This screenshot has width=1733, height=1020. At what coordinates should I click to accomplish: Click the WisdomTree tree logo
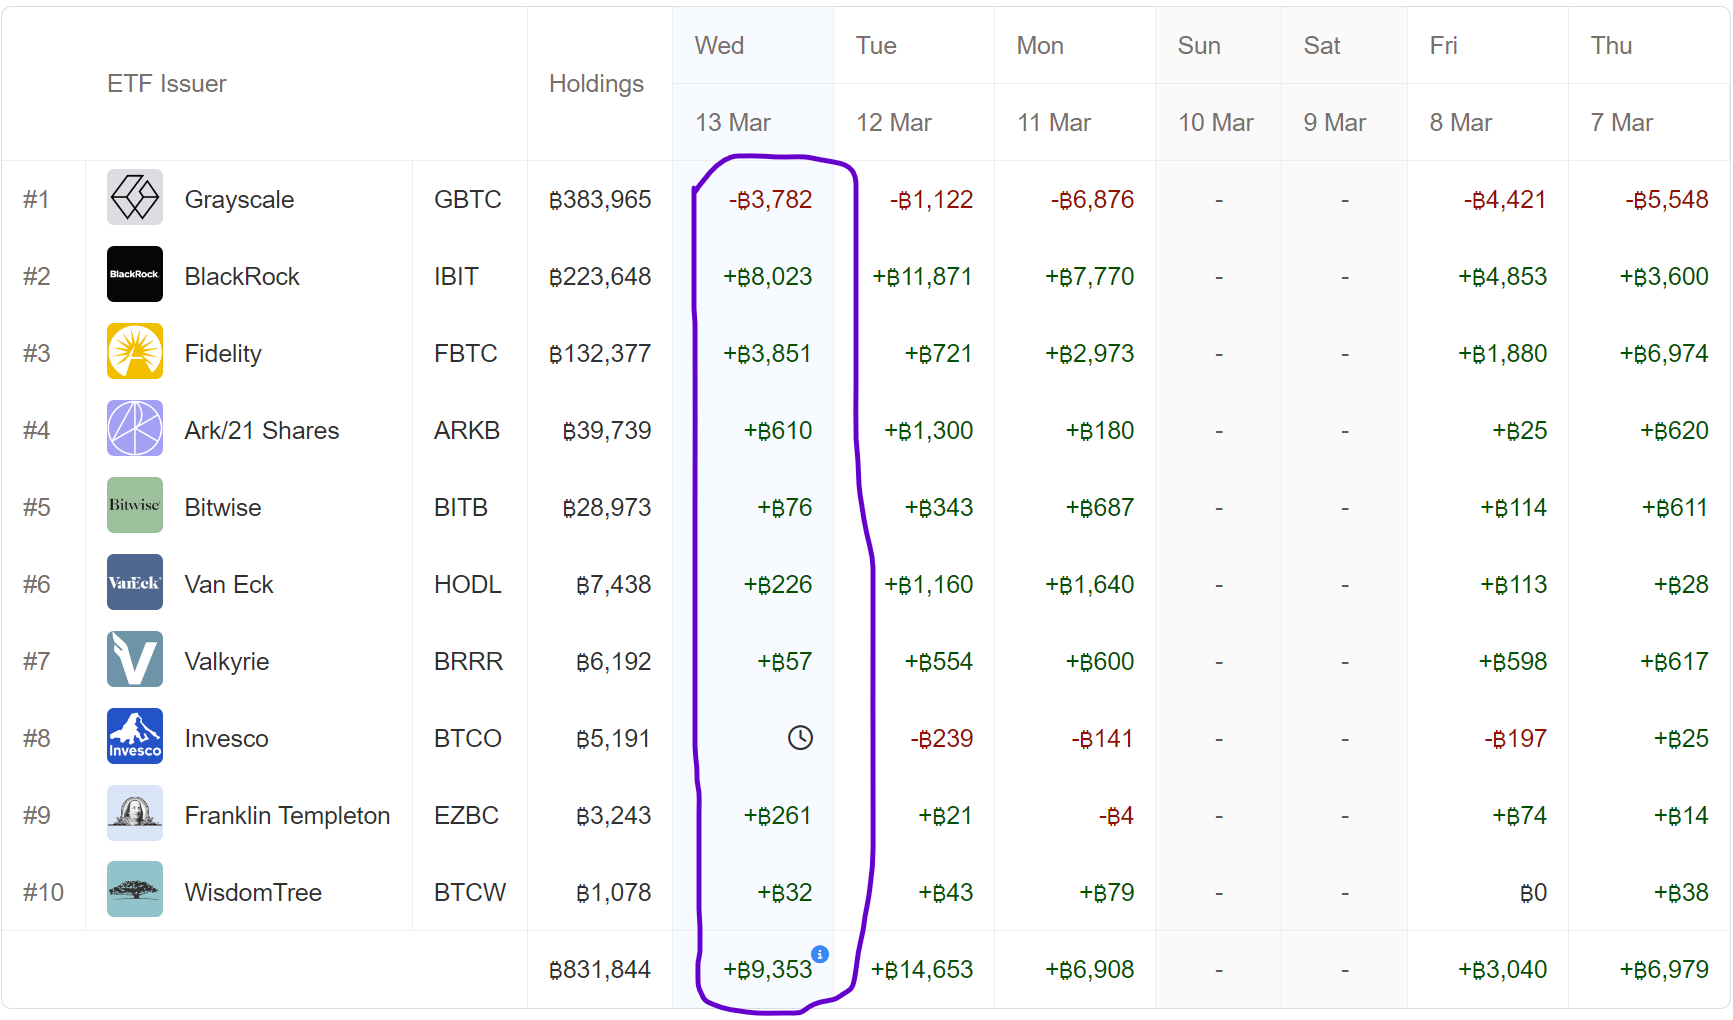point(135,890)
